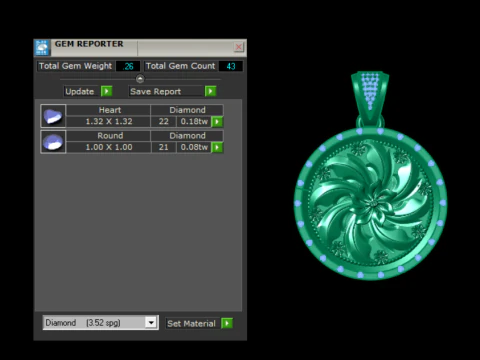480x360 pixels.
Task: Click the pendant bail with pavé stones
Action: [x=370, y=97]
